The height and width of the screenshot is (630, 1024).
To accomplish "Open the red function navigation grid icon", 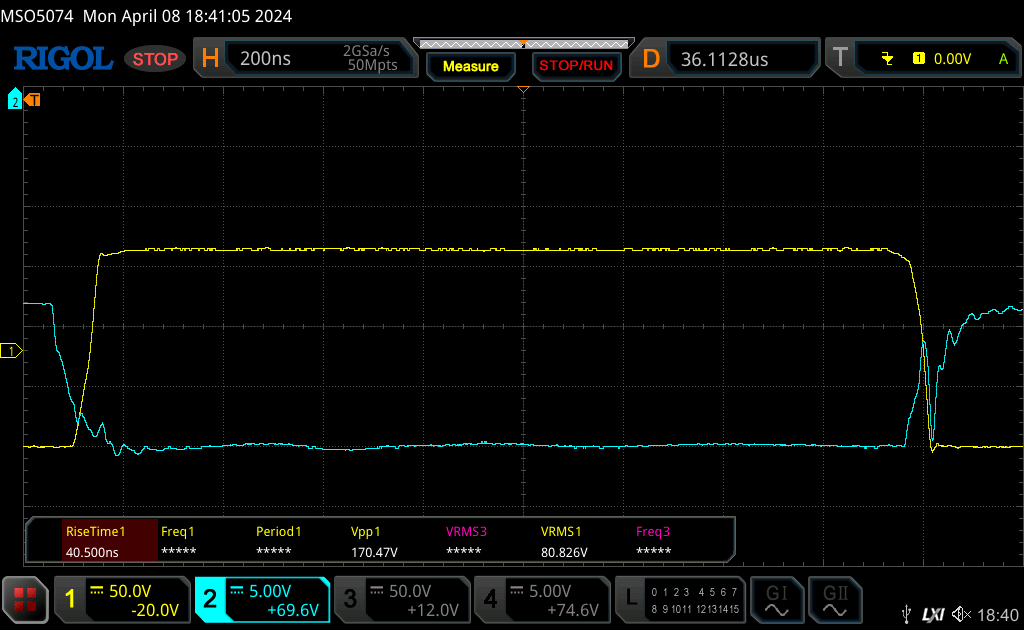I will click(x=25, y=599).
